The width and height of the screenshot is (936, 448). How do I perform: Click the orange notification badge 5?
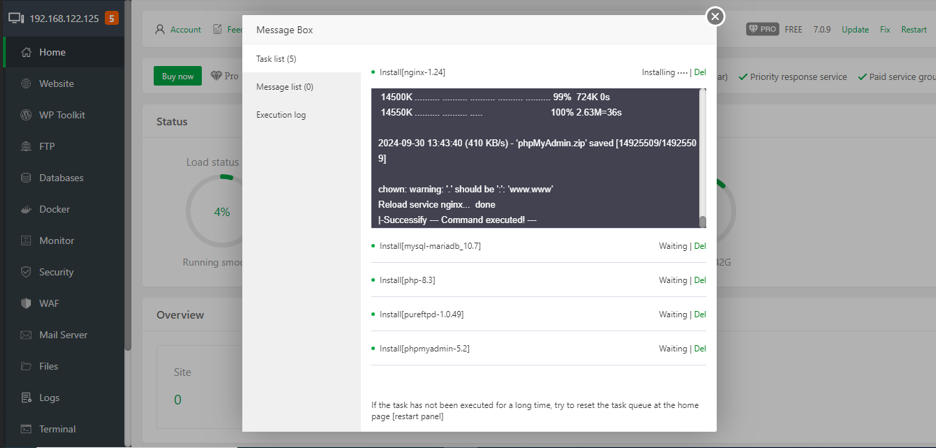pos(112,18)
